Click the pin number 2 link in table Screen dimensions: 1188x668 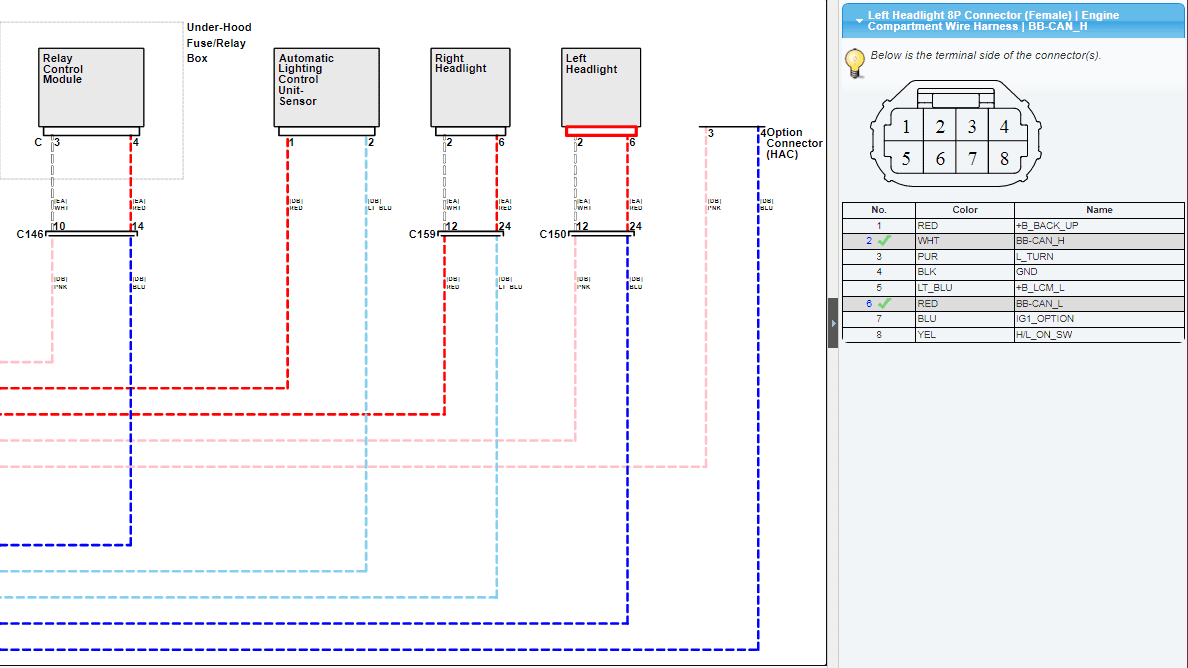tap(869, 241)
